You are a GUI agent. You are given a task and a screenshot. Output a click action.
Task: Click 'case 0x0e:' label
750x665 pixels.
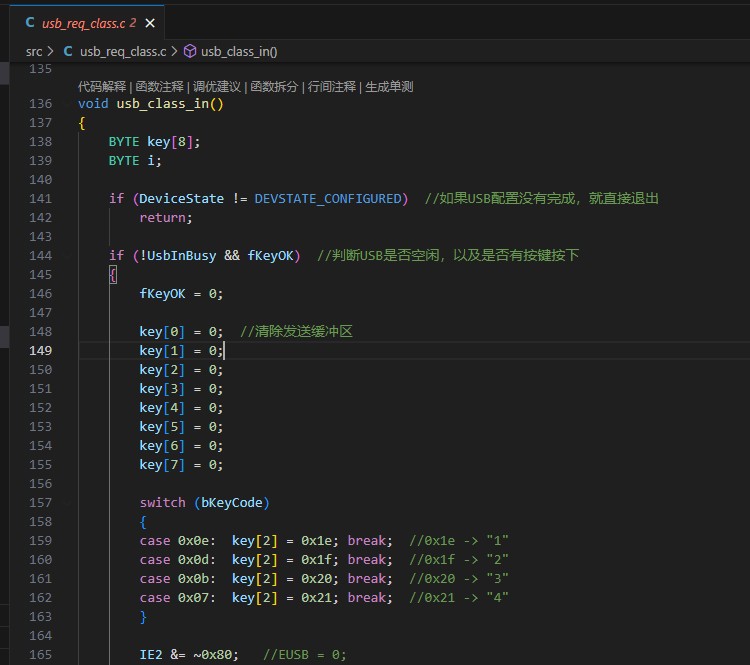pyautogui.click(x=177, y=541)
